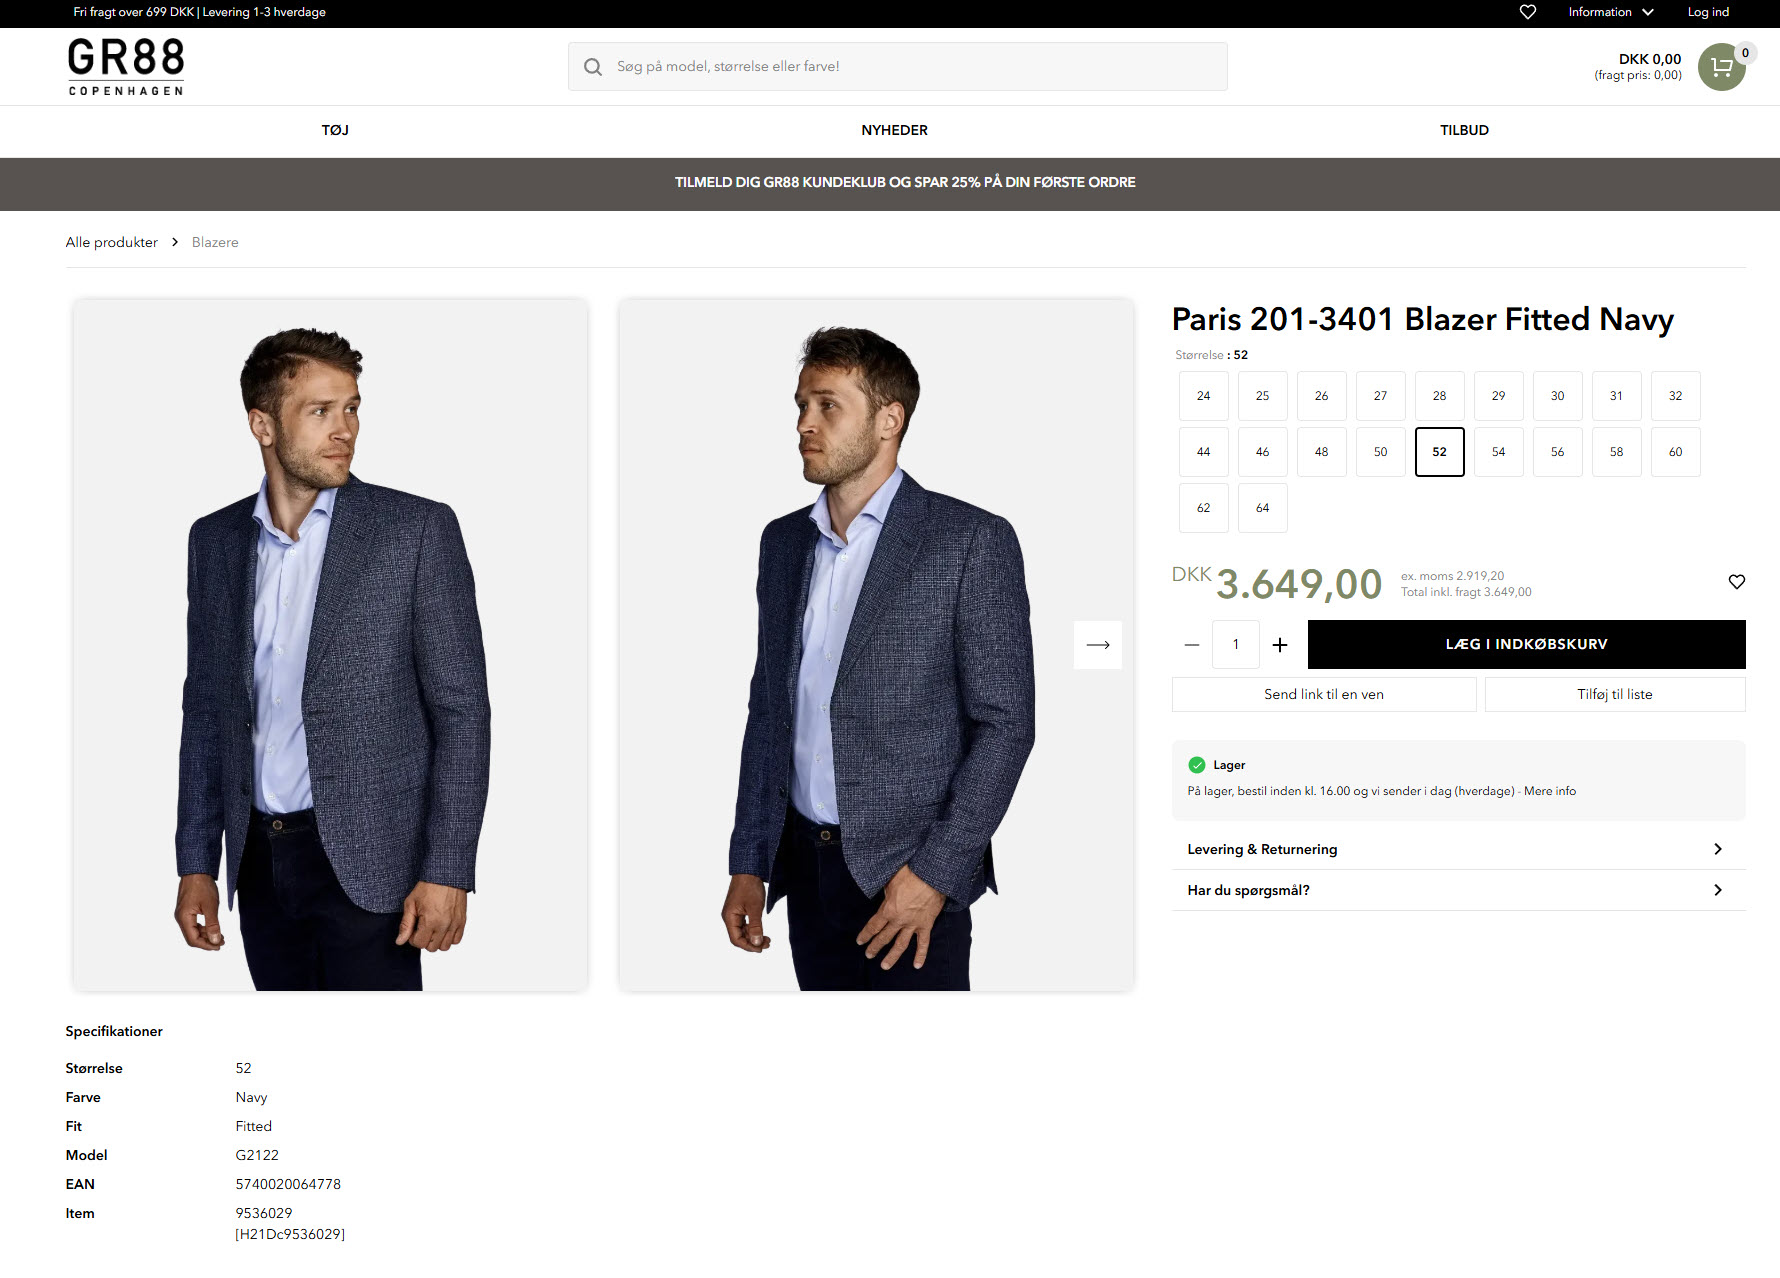Open the TØJ menu
This screenshot has height=1278, width=1780.
(335, 130)
